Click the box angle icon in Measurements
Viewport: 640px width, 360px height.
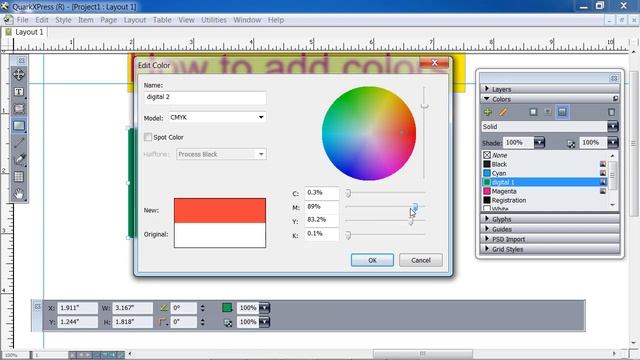pos(164,308)
